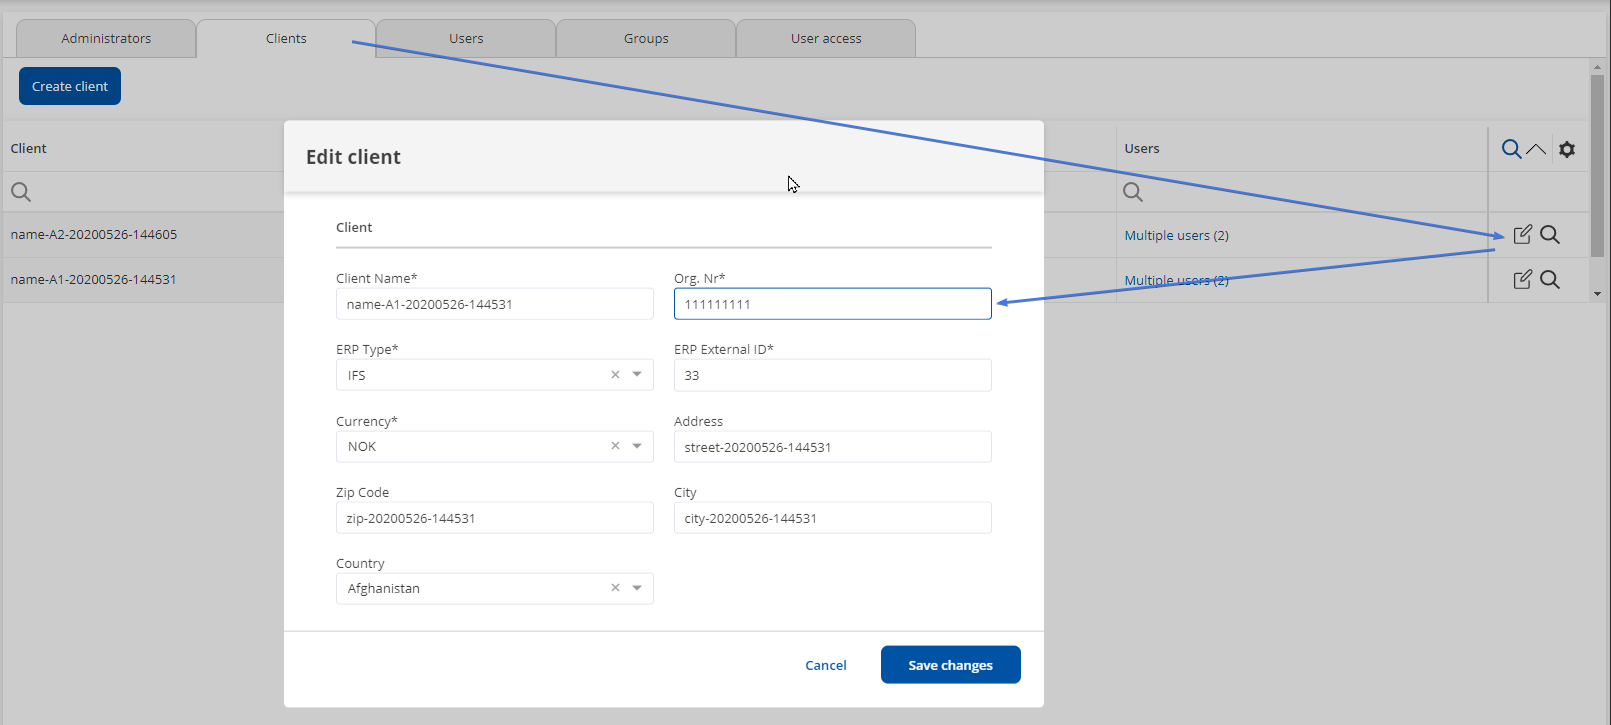Click into the Org. Nr input field

[832, 304]
